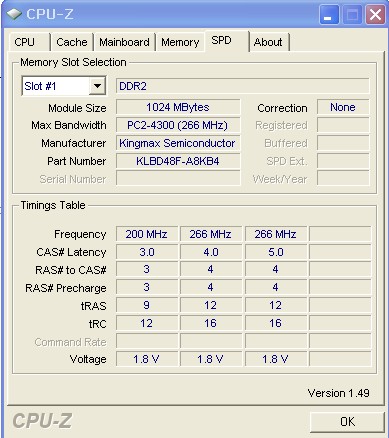Click the Manufacturer field Kingmax Semiconductor
Viewport: 389px width, 438px height.
pos(178,143)
